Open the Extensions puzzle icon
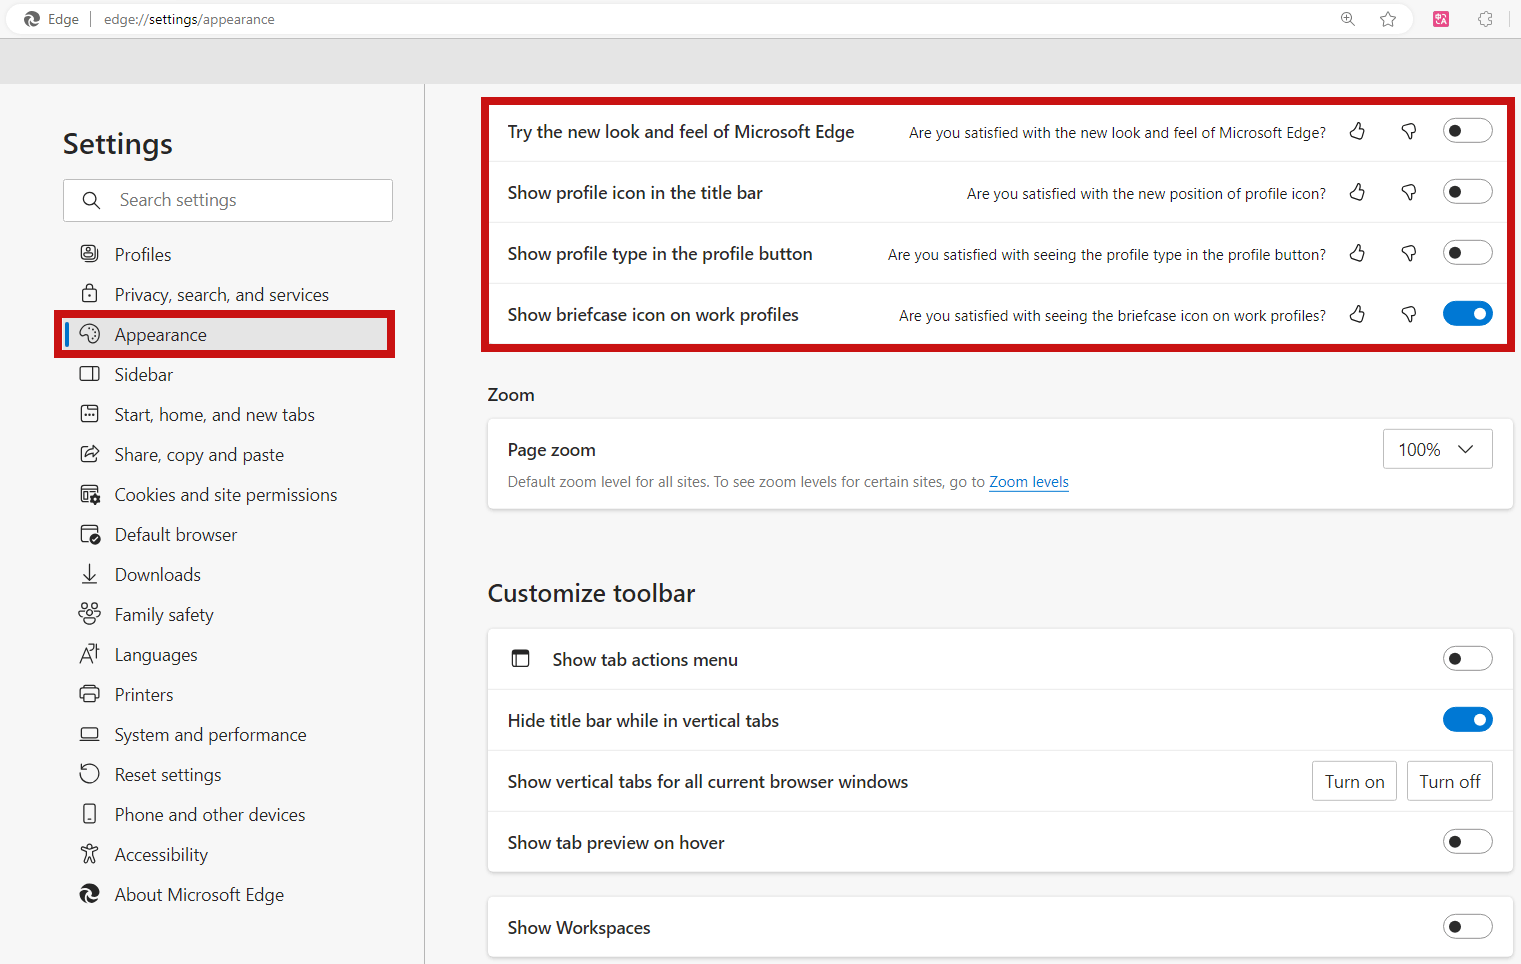Image resolution: width=1521 pixels, height=964 pixels. click(x=1486, y=19)
